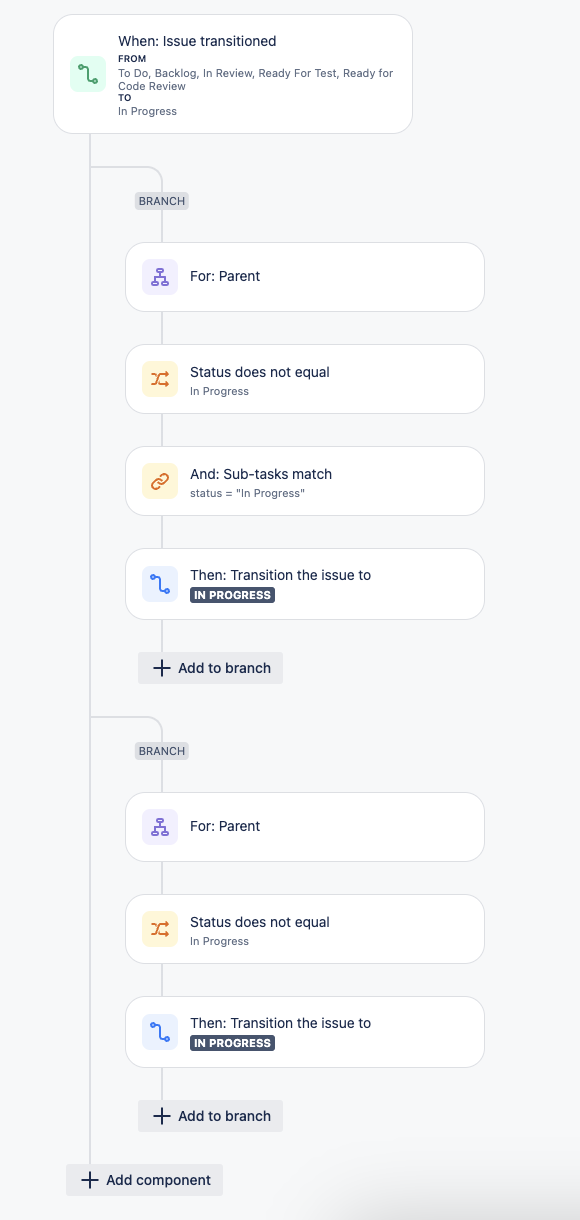Viewport: 580px width, 1220px height.
Task: Click the IN PROGRESS status lozenge
Action: [x=232, y=594]
